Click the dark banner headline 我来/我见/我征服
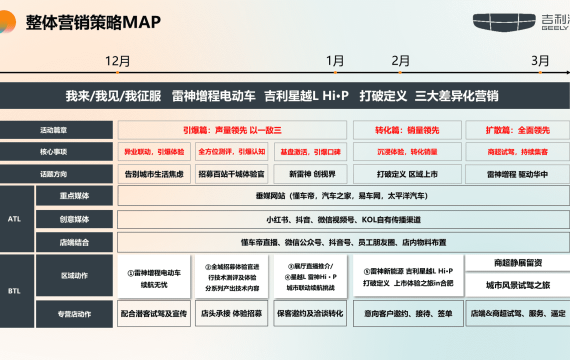This screenshot has width=570, height=360. (113, 96)
